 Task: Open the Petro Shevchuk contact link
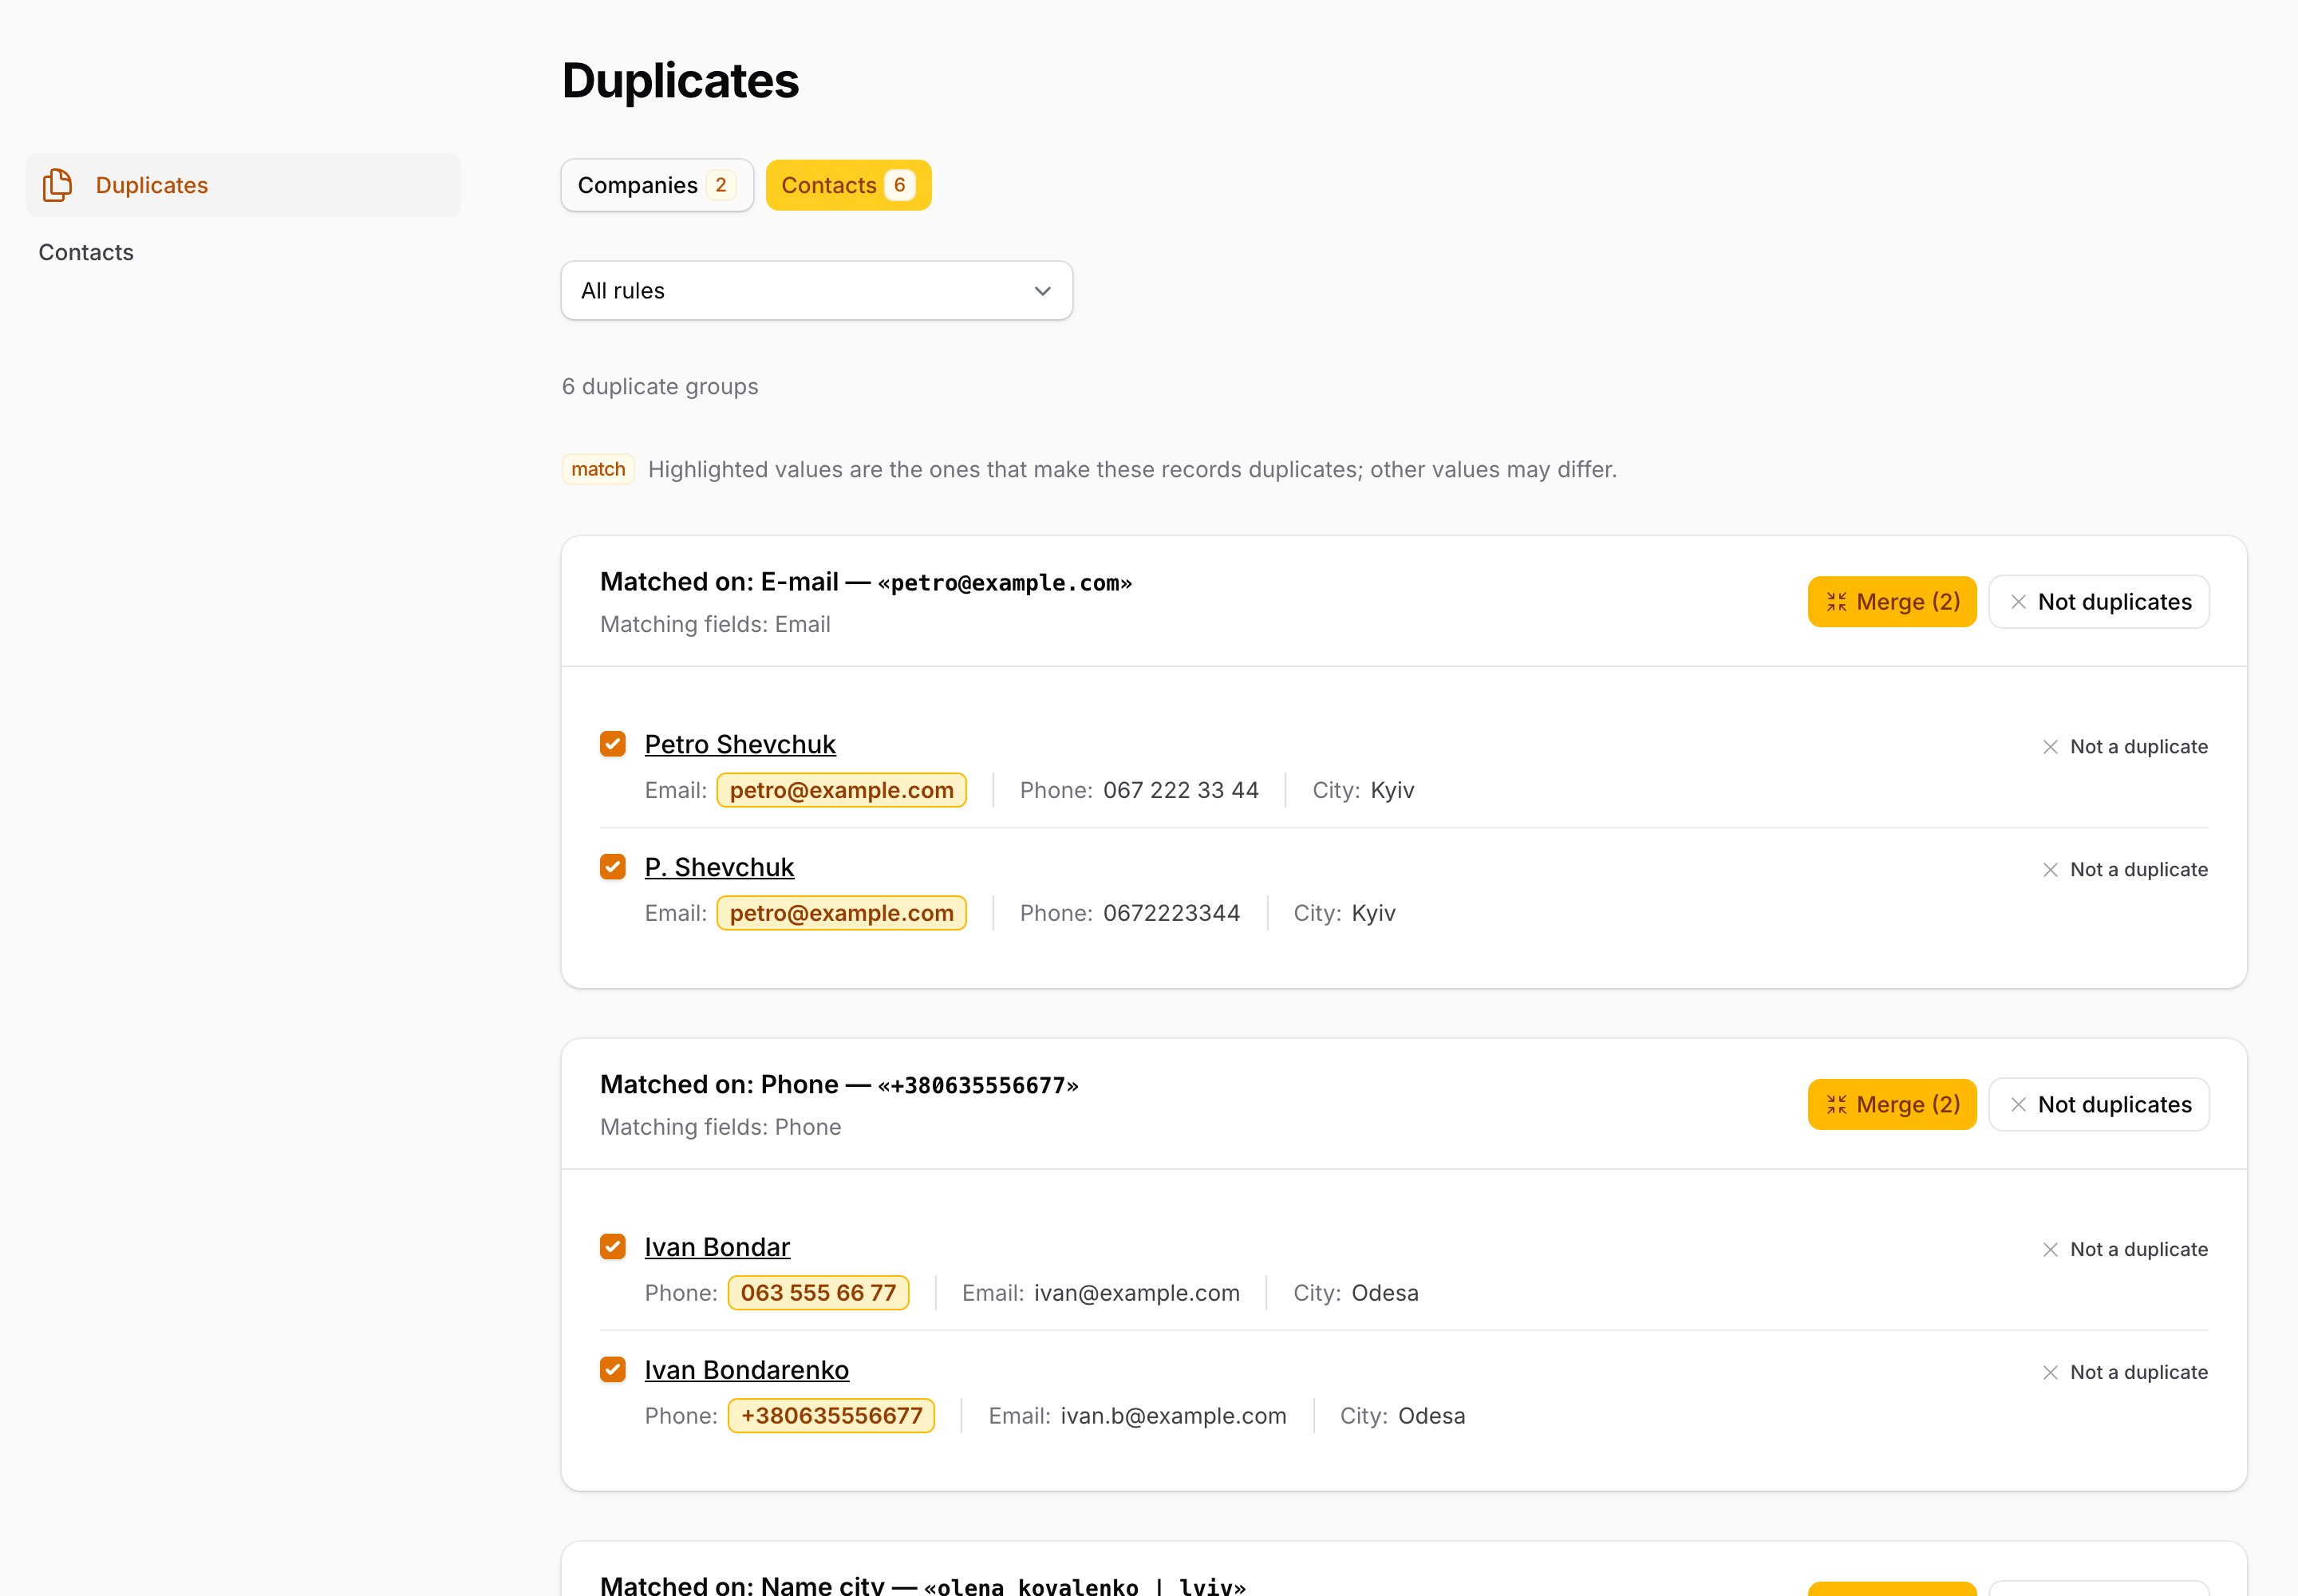pyautogui.click(x=740, y=744)
